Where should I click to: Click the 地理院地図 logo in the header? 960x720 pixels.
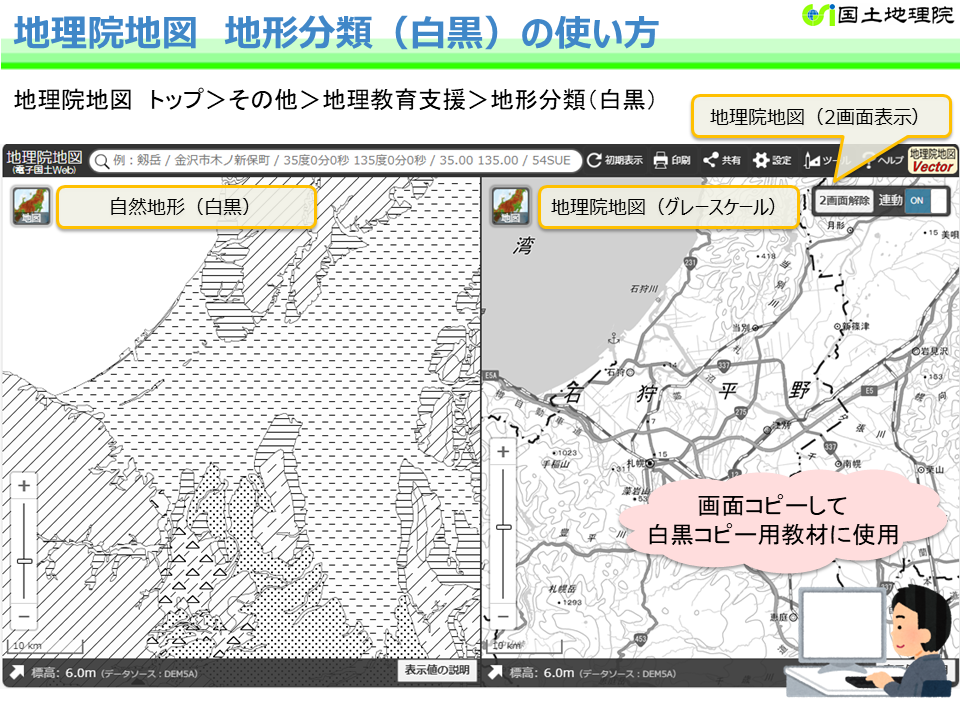43,162
